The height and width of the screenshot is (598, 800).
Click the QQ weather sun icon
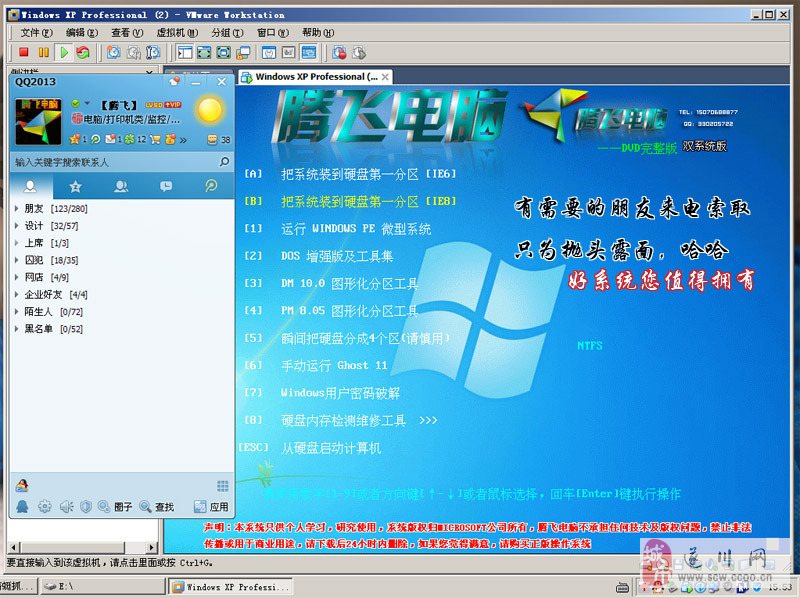(x=210, y=110)
